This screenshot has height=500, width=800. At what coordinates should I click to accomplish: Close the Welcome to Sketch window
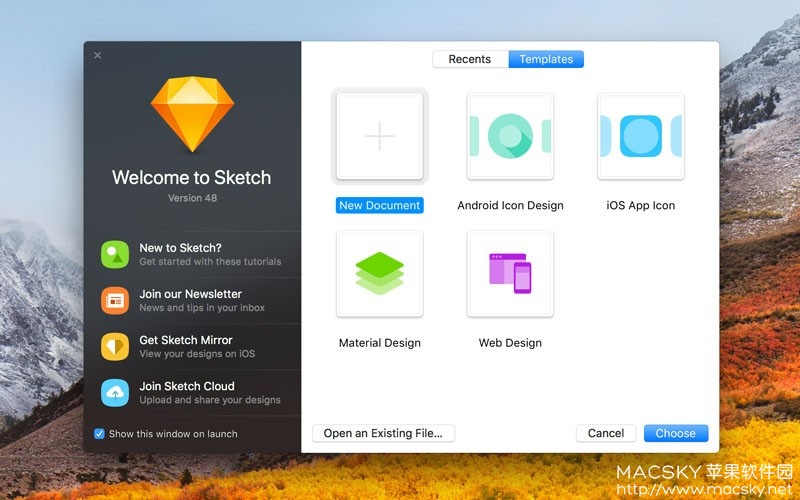click(x=97, y=55)
